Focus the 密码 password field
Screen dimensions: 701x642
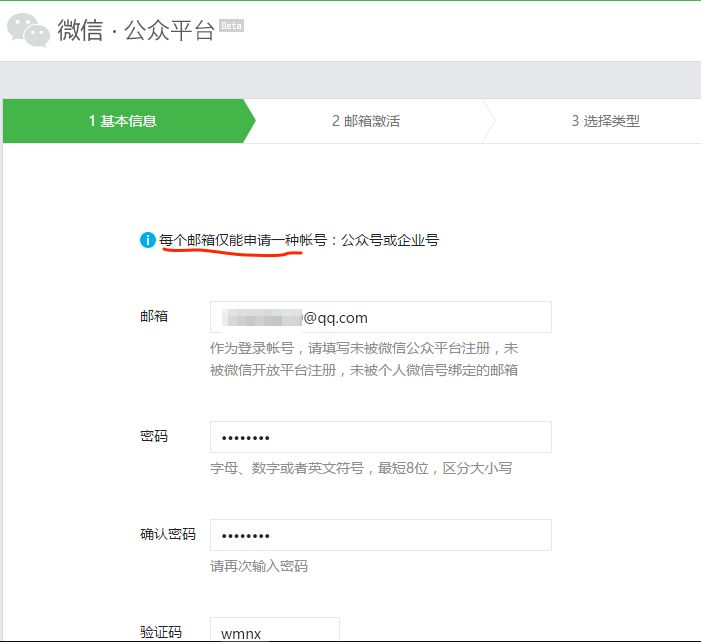point(381,437)
